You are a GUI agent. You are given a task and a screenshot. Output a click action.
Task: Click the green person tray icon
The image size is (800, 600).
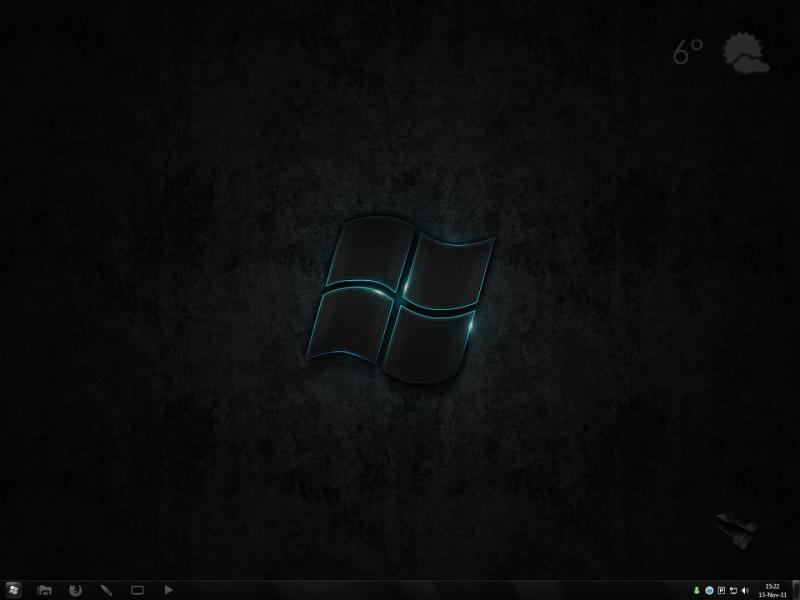(x=696, y=590)
